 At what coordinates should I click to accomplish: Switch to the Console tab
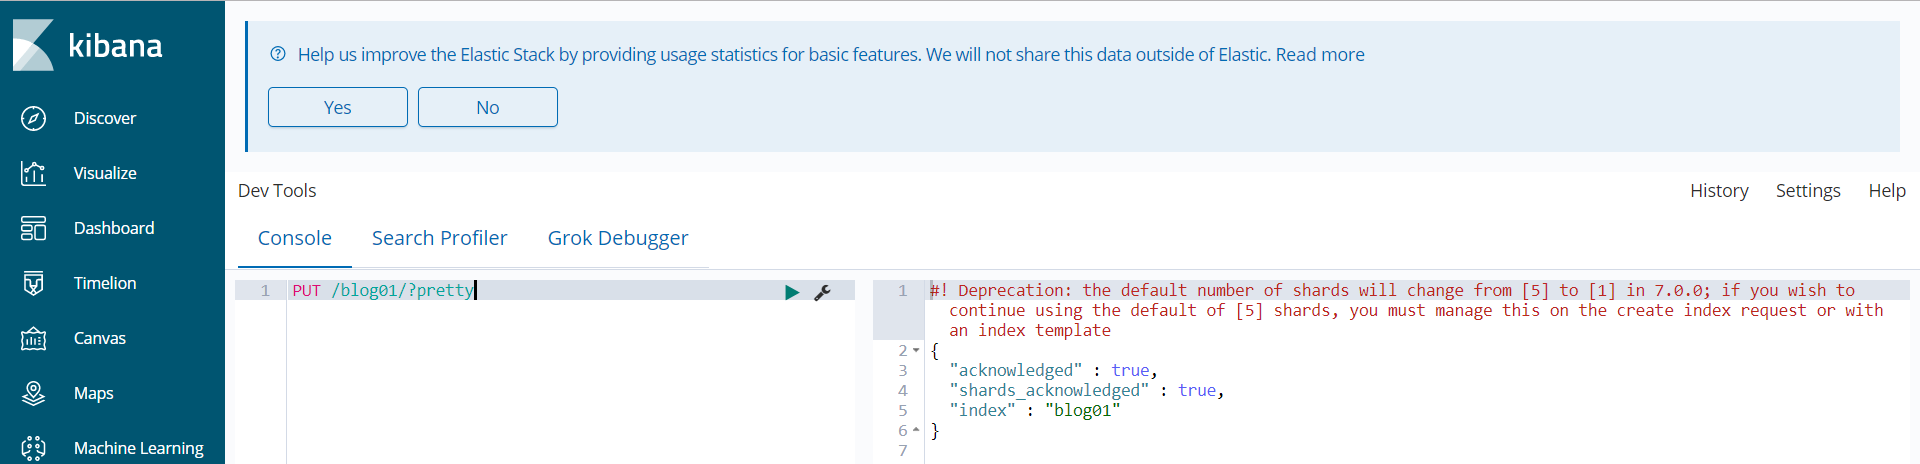pyautogui.click(x=295, y=238)
